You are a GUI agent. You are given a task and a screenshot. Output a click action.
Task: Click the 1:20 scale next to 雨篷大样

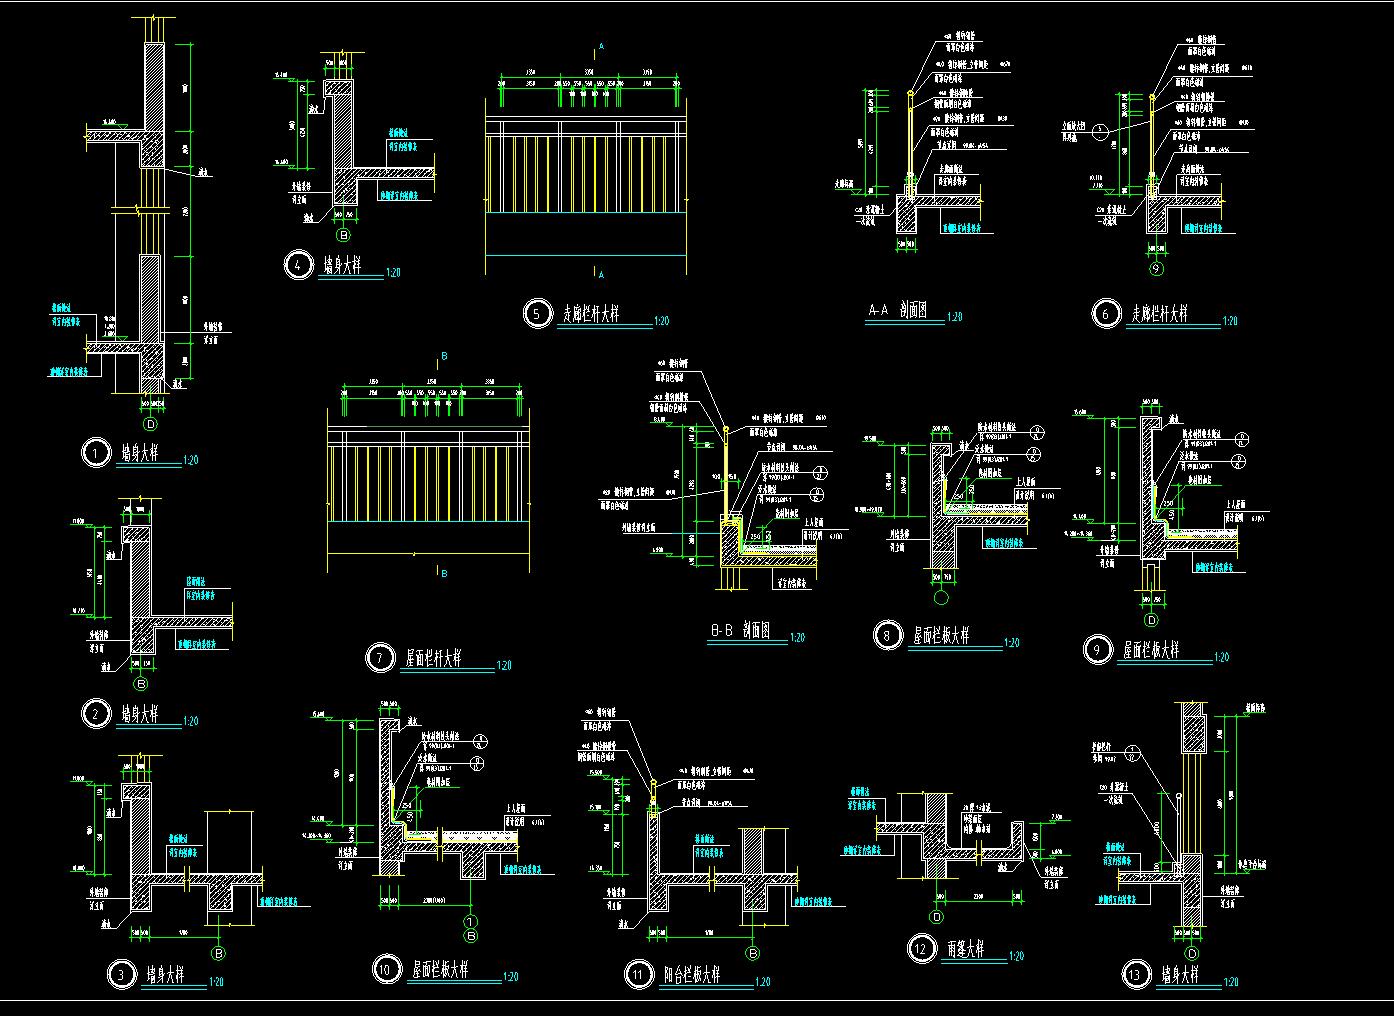coord(1016,956)
